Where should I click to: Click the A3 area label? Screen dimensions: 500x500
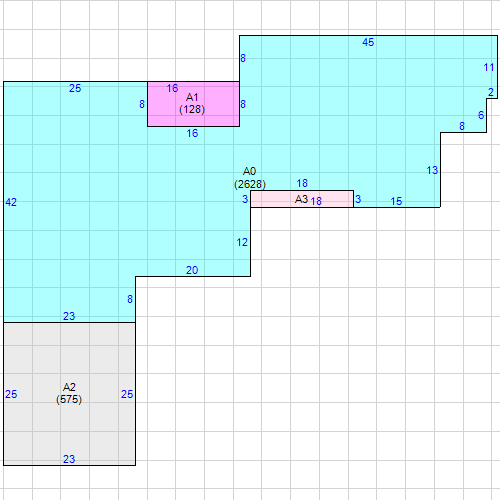pos(301,199)
